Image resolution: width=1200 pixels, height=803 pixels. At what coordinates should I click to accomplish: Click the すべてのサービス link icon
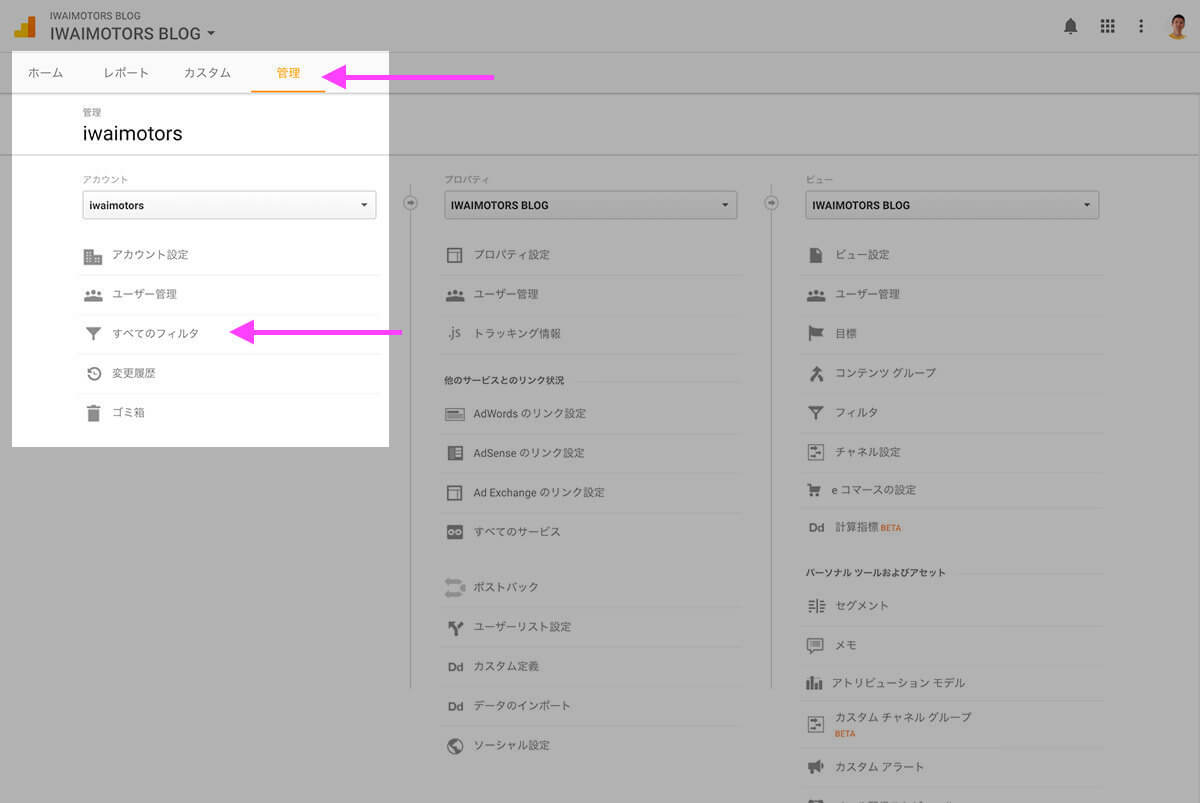click(x=455, y=532)
